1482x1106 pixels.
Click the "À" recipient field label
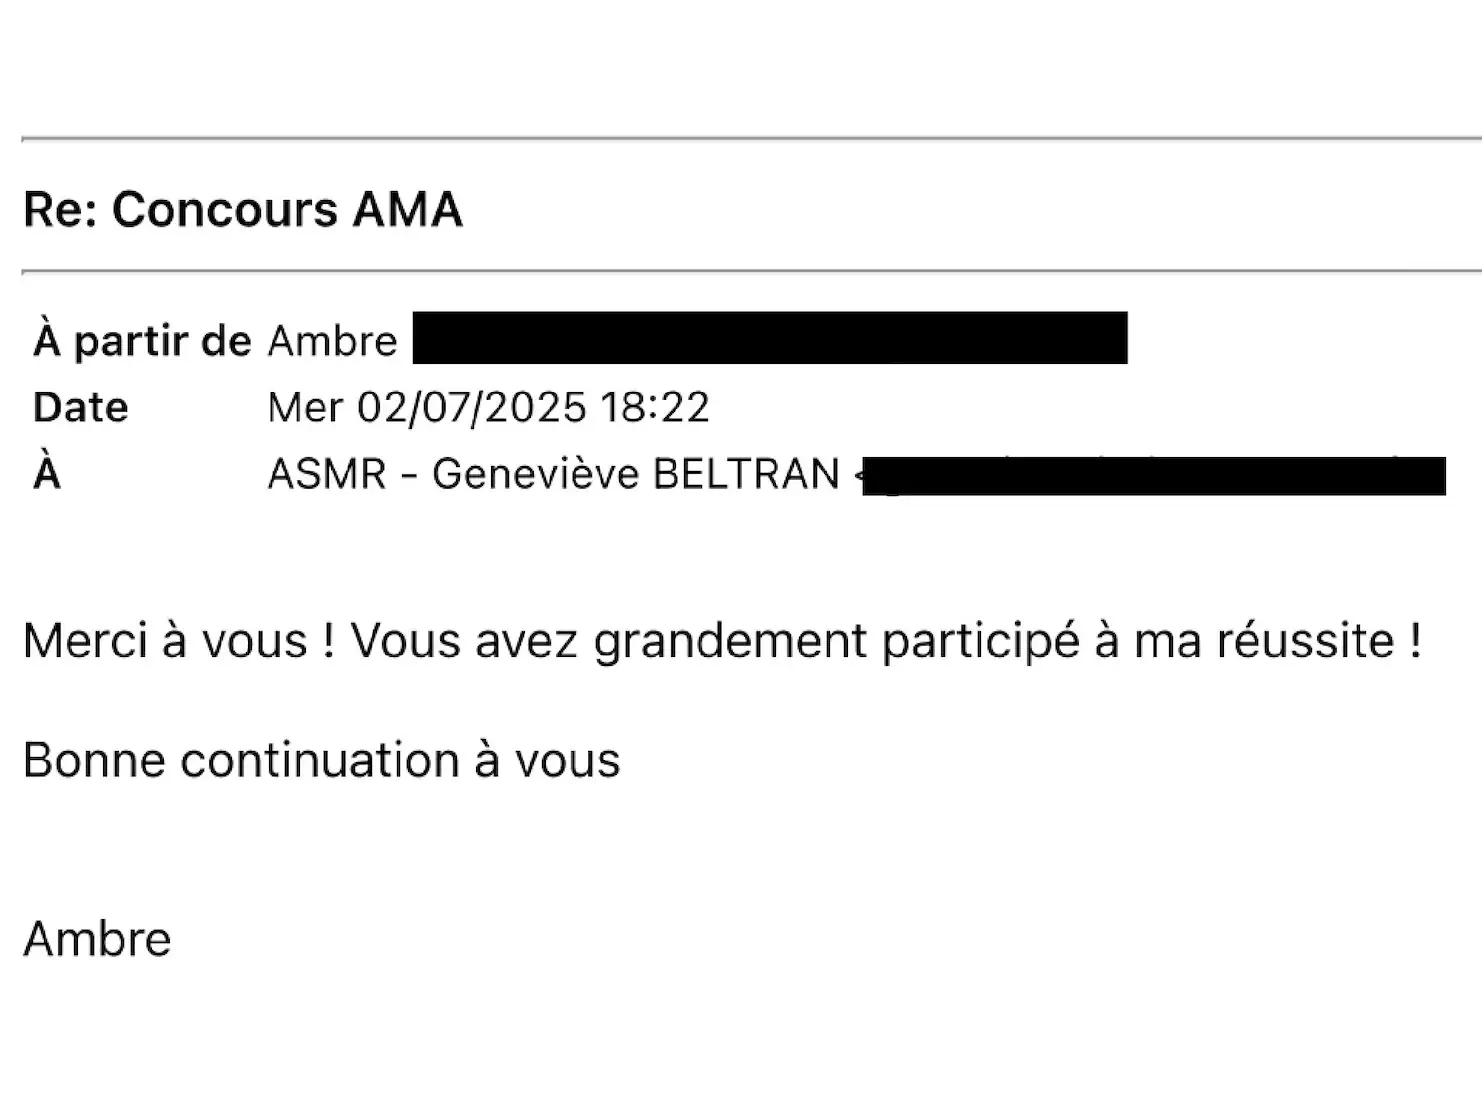click(47, 474)
